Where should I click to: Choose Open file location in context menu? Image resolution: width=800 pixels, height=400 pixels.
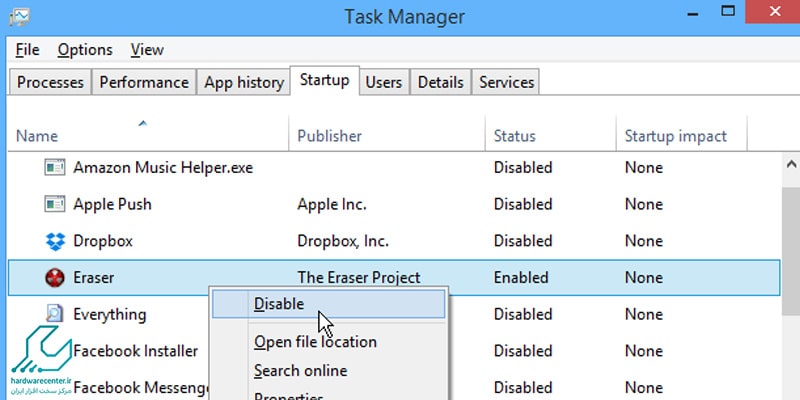[315, 341]
